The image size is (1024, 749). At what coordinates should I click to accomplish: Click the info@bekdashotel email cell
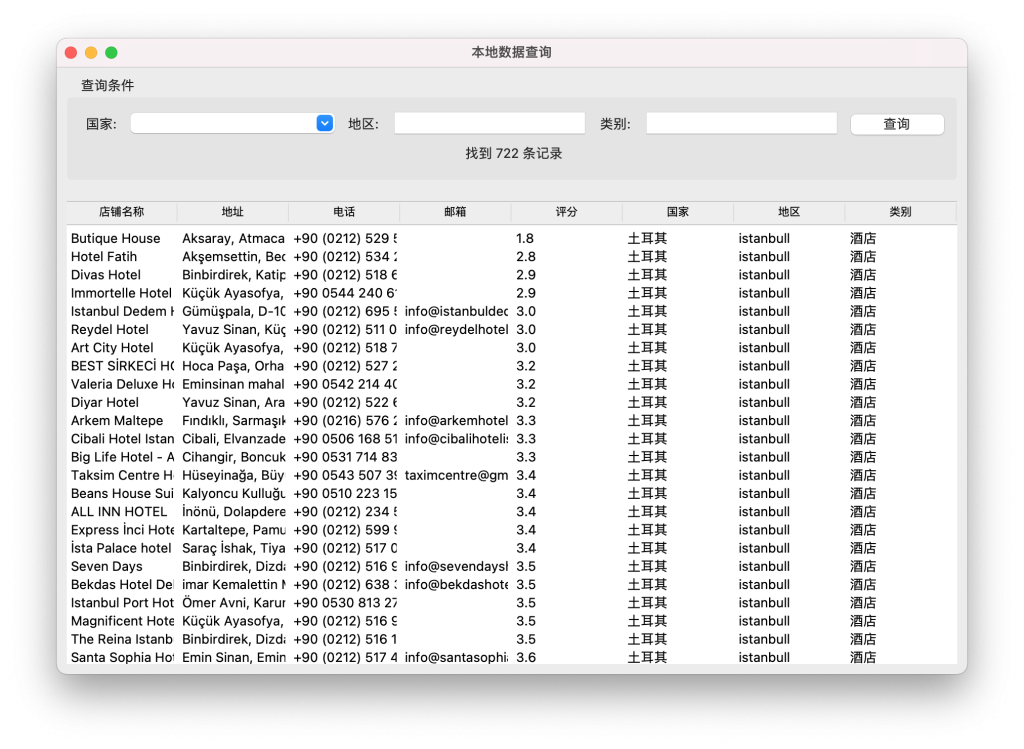(x=456, y=585)
